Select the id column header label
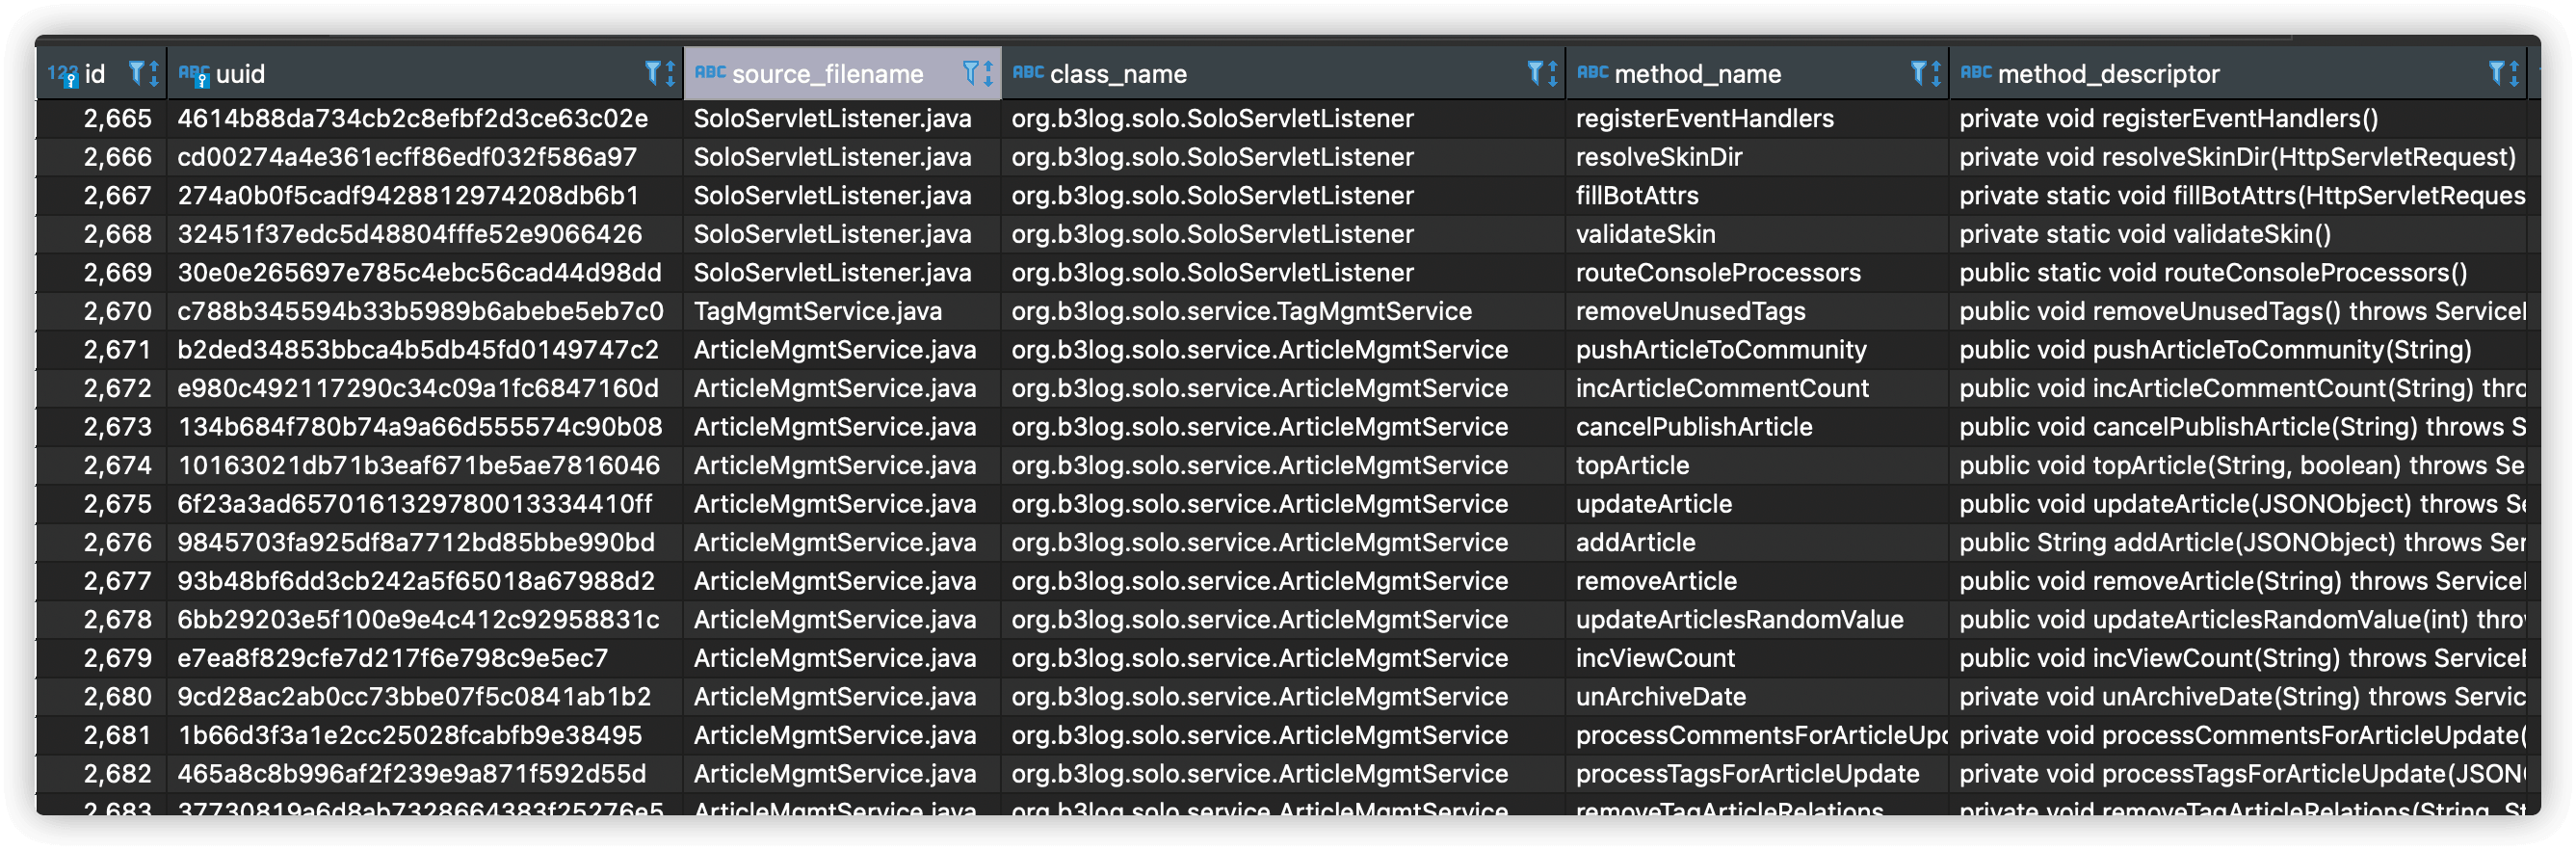Screen dimensions: 2576x850 [95, 74]
